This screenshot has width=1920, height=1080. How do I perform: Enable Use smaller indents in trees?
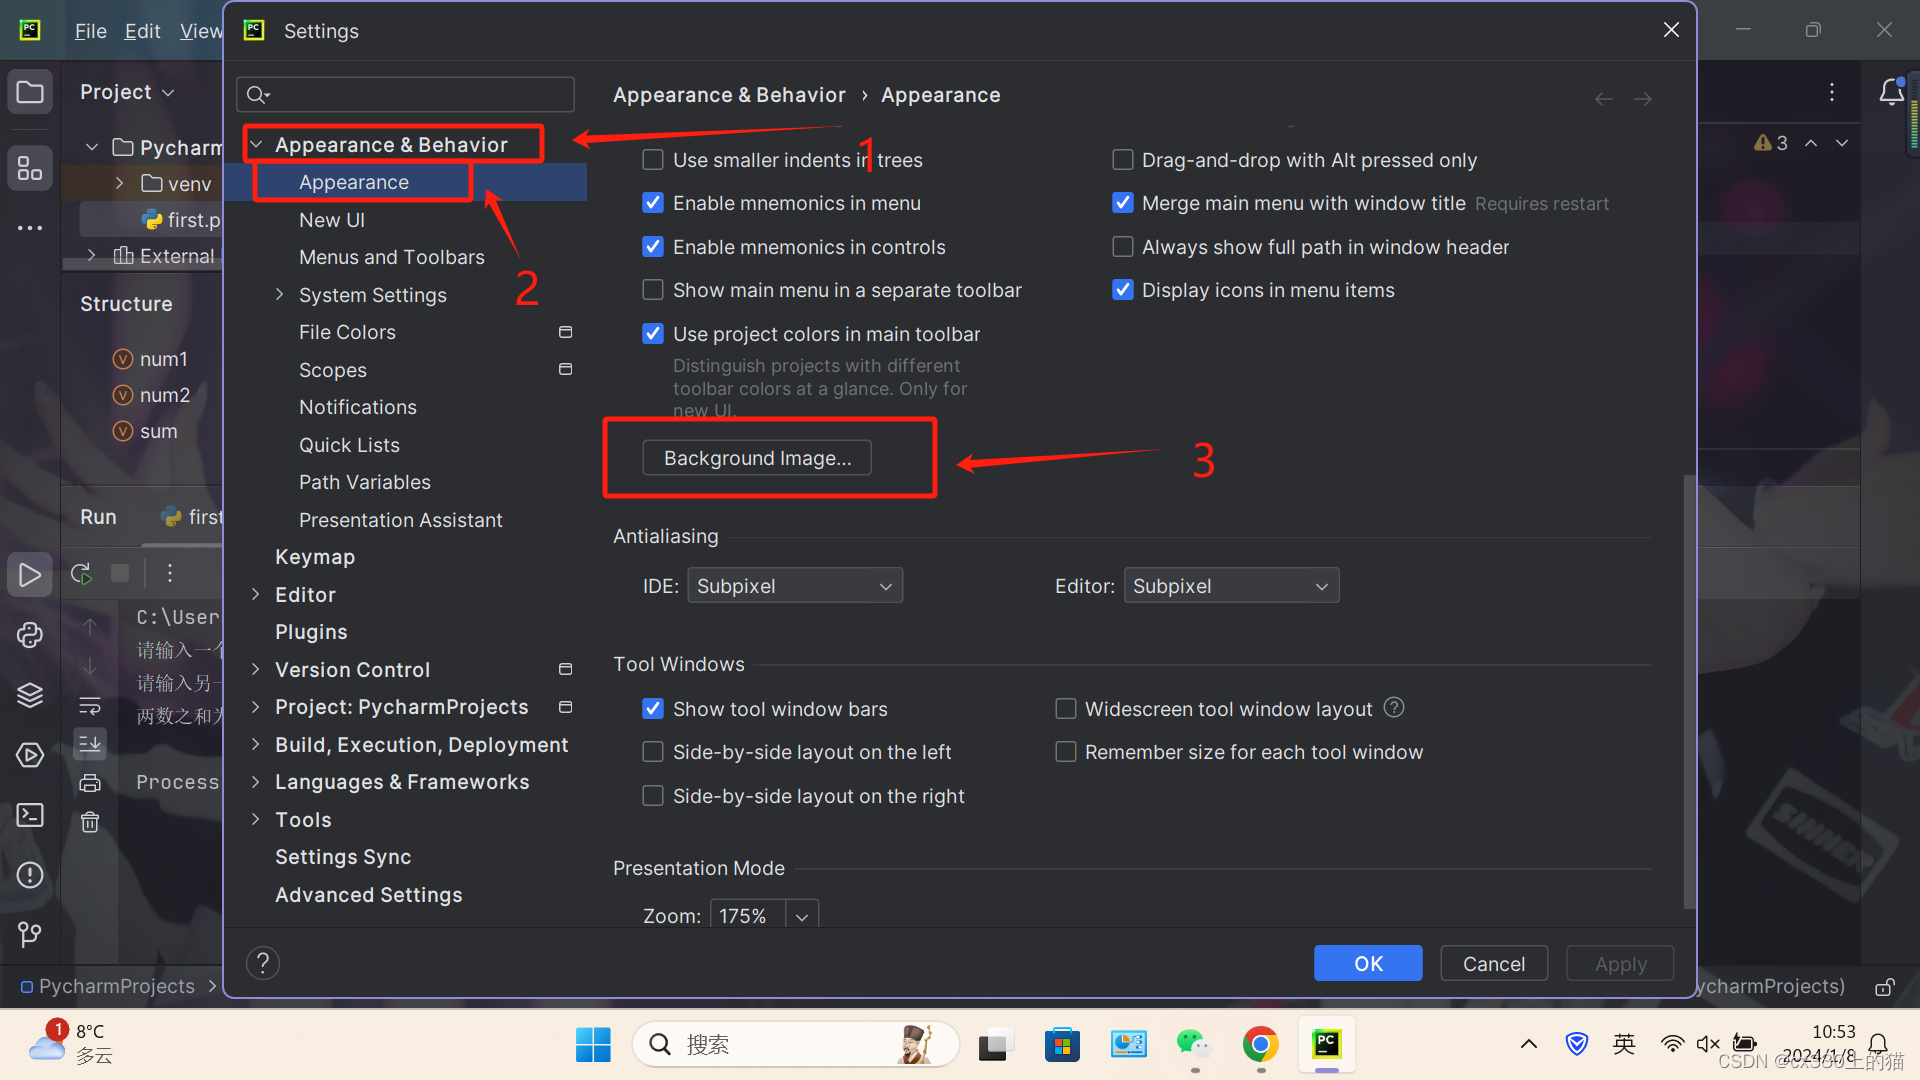pyautogui.click(x=653, y=160)
